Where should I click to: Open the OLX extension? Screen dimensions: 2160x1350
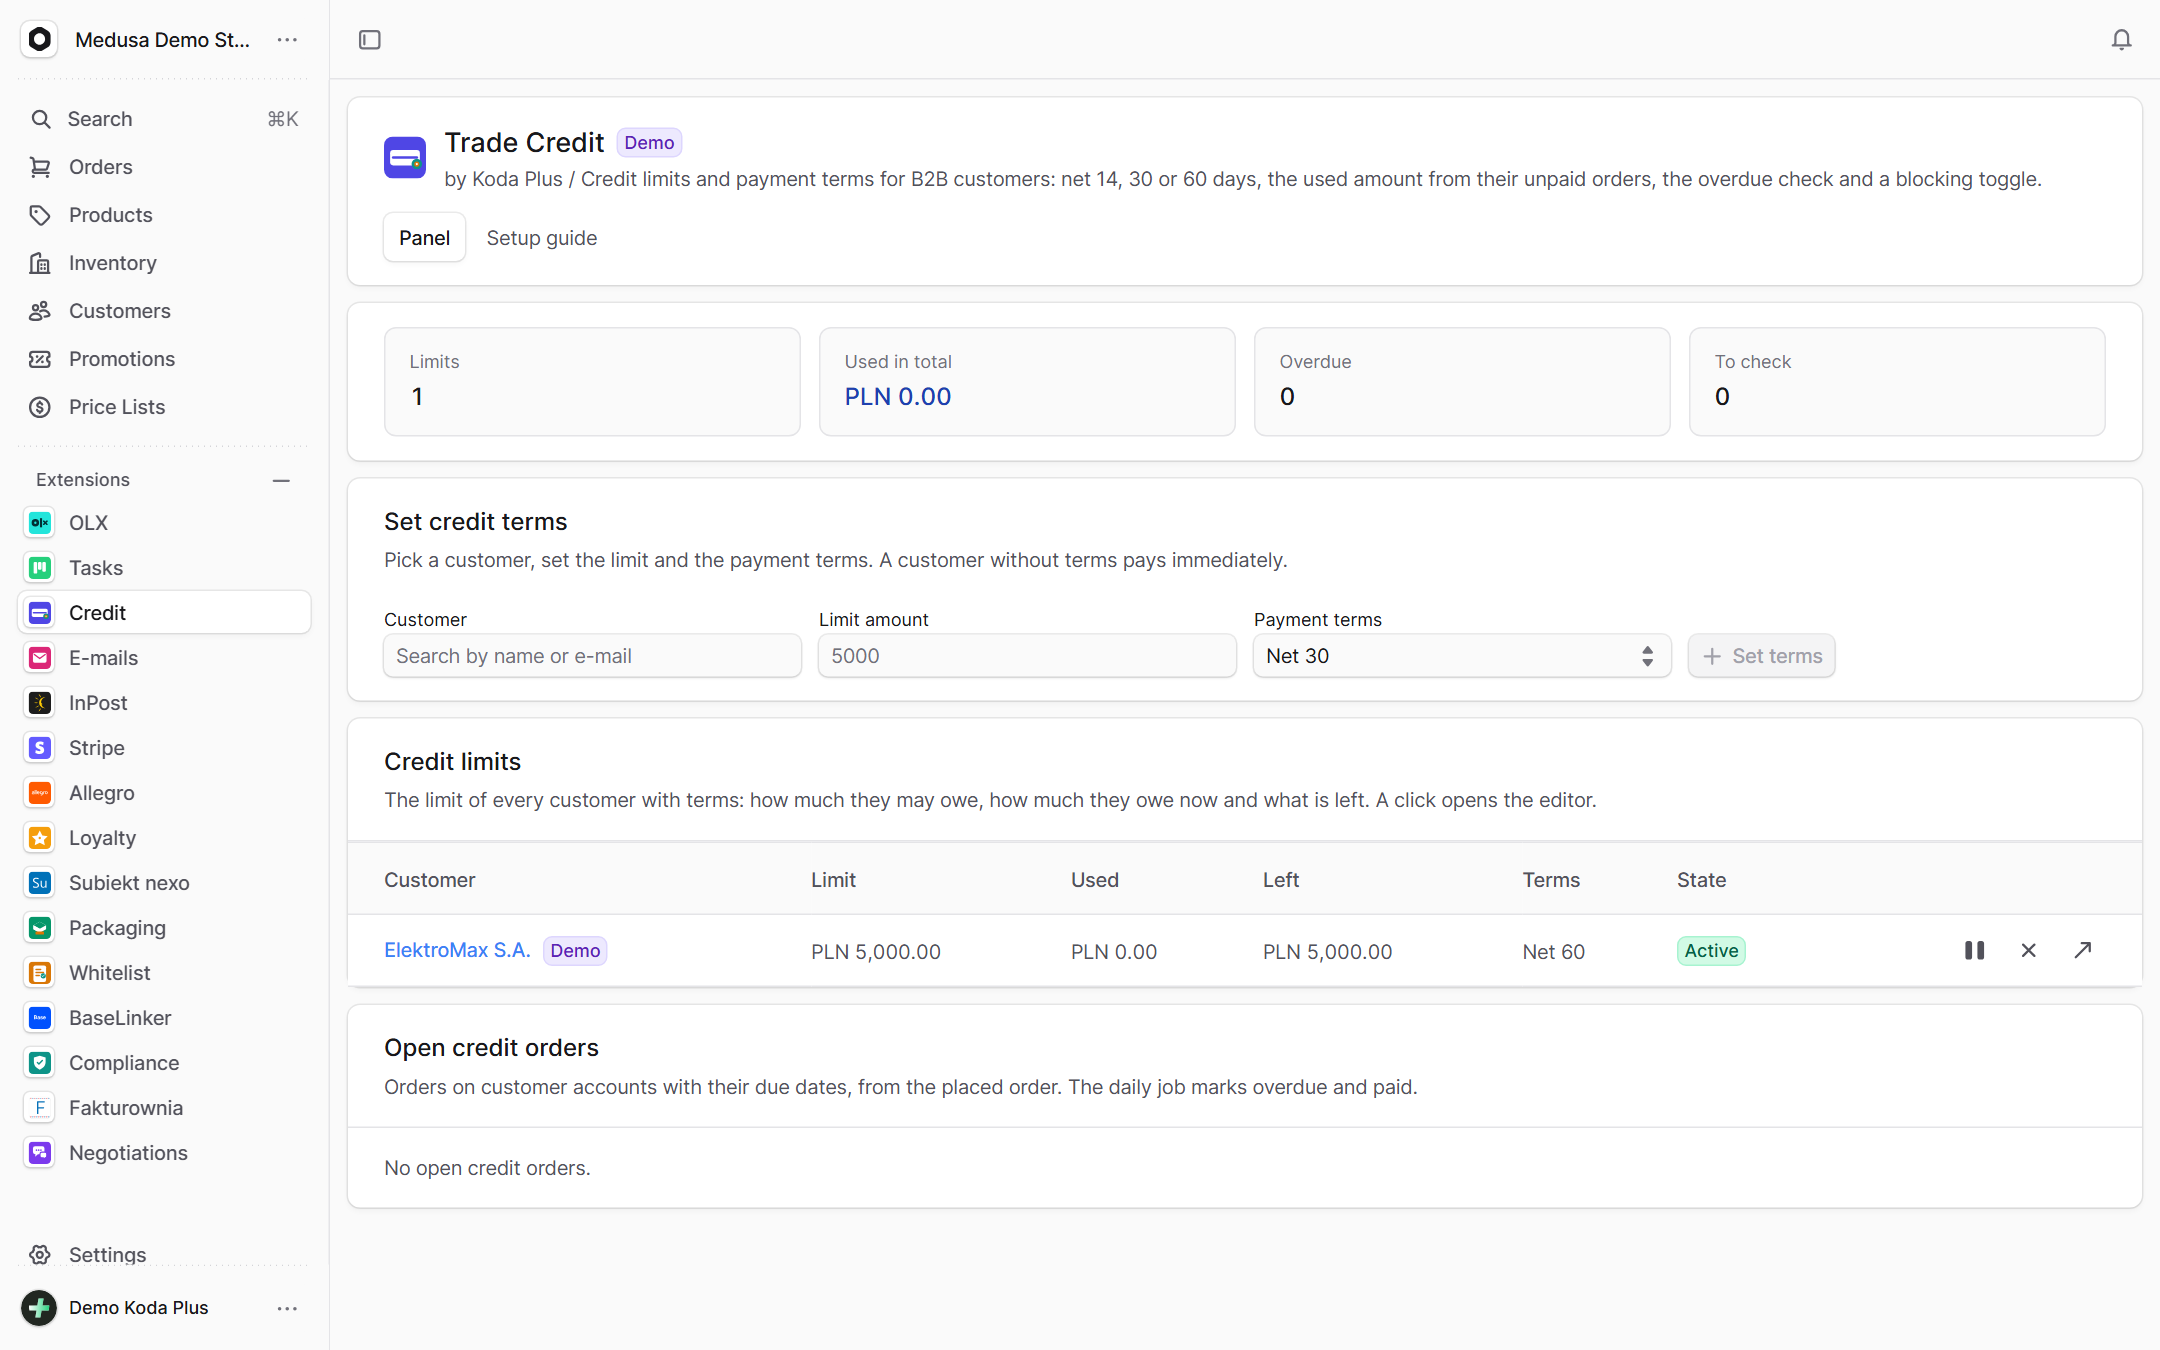[165, 523]
